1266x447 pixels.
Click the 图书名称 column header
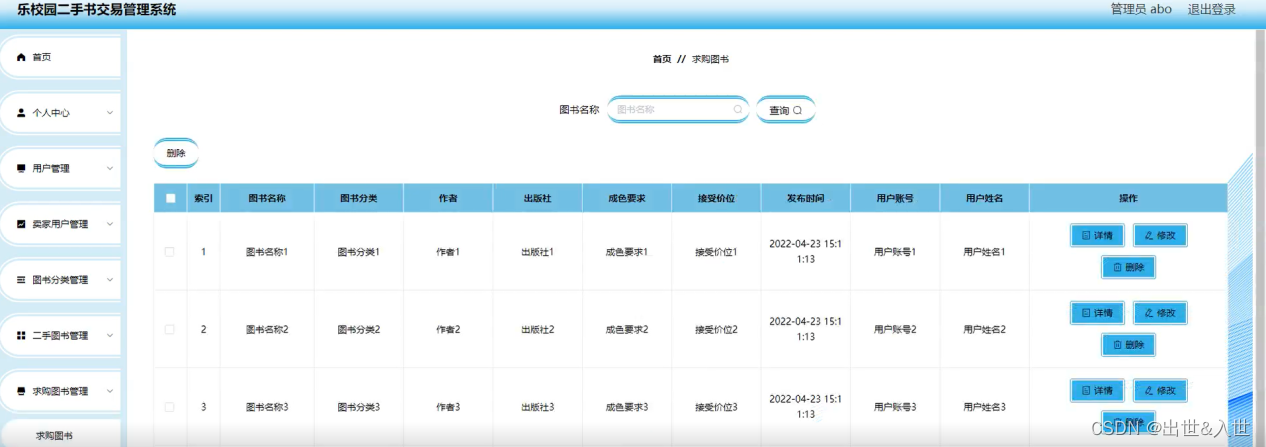267,198
